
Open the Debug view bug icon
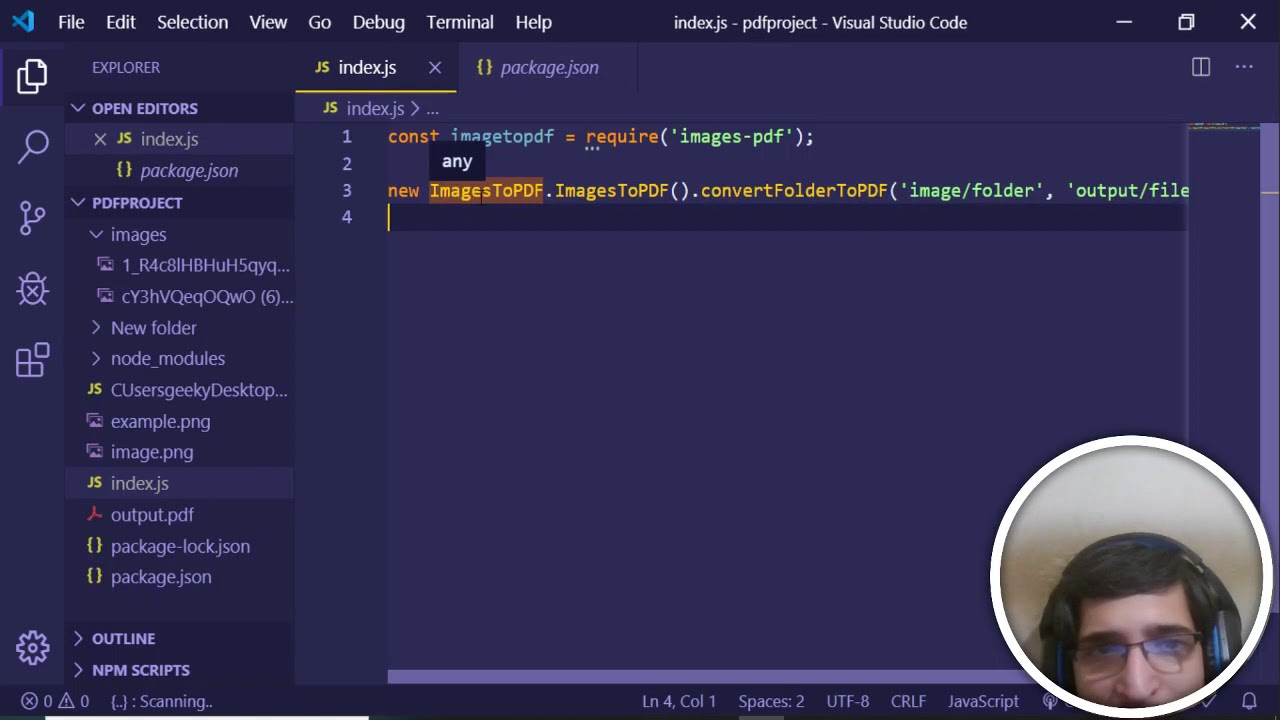tap(32, 289)
